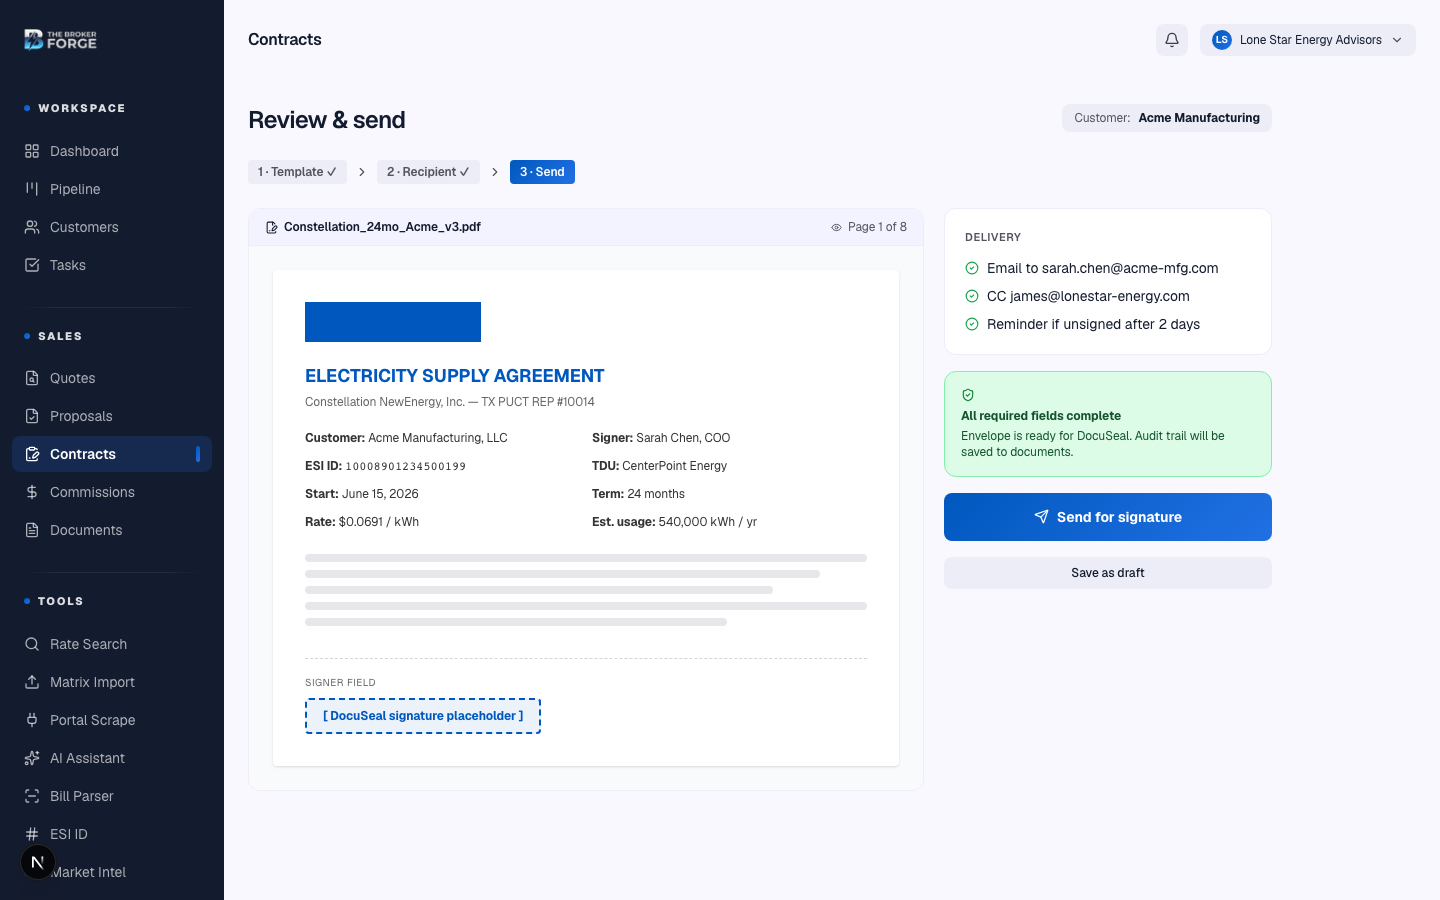Open Dashboard grid icon in sidebar

pos(32,151)
